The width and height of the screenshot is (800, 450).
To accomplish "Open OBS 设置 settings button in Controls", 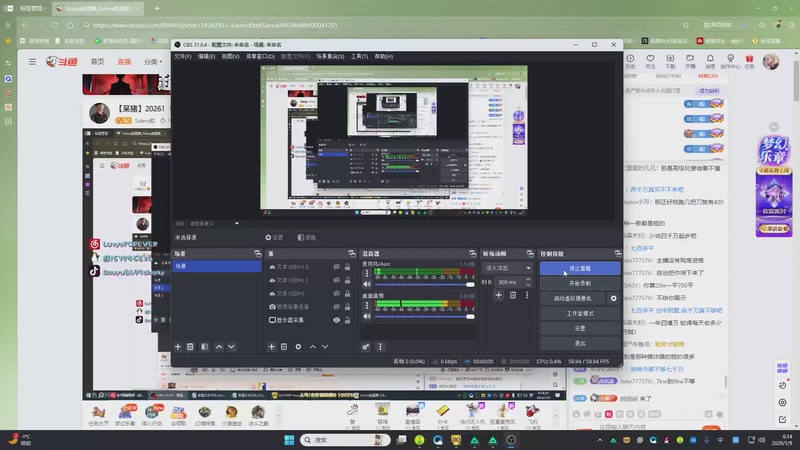I will [x=580, y=329].
